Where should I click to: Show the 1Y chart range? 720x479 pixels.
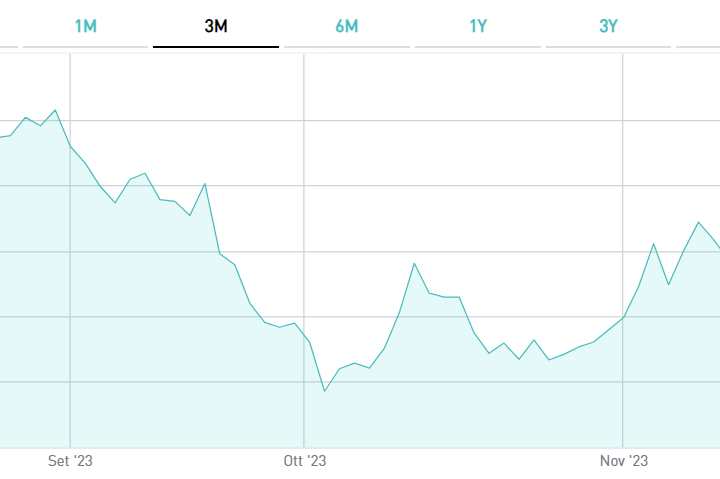point(478,26)
